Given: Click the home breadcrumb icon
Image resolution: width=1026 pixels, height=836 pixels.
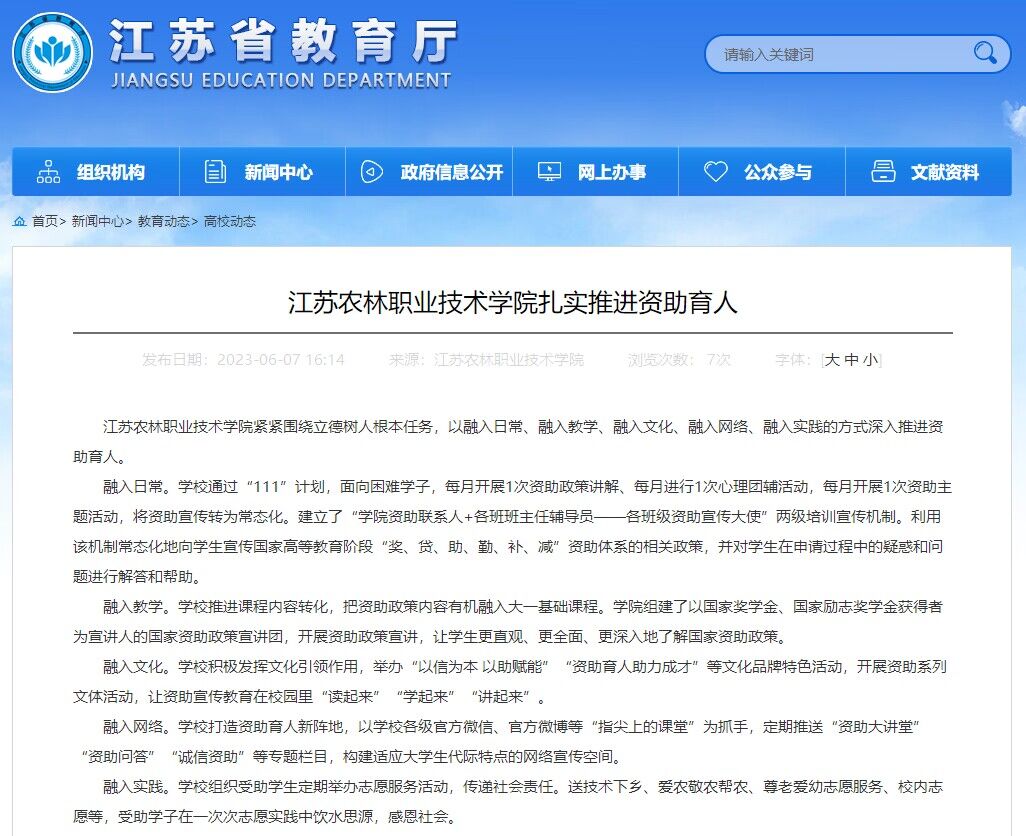Looking at the screenshot, I should pyautogui.click(x=20, y=221).
